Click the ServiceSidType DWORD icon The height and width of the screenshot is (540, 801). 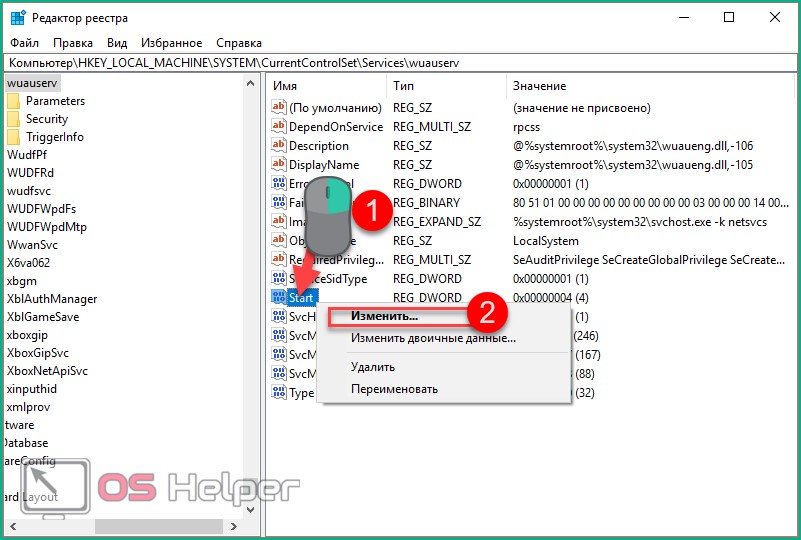[279, 279]
